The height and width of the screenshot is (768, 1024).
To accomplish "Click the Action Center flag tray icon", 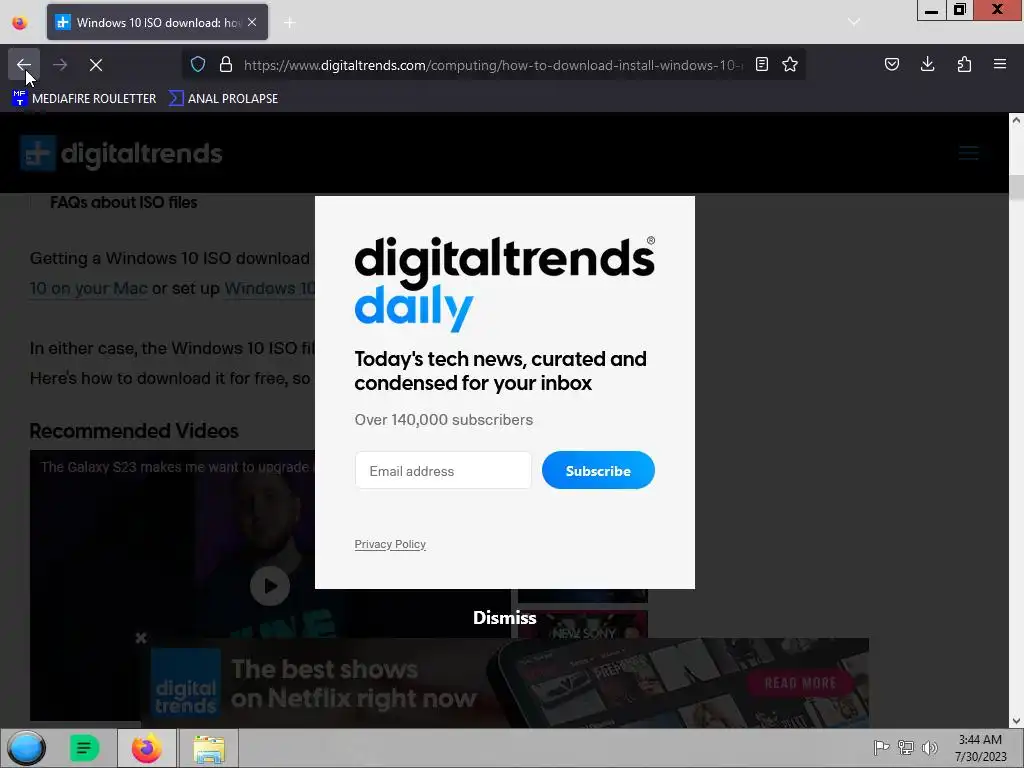I will (881, 747).
